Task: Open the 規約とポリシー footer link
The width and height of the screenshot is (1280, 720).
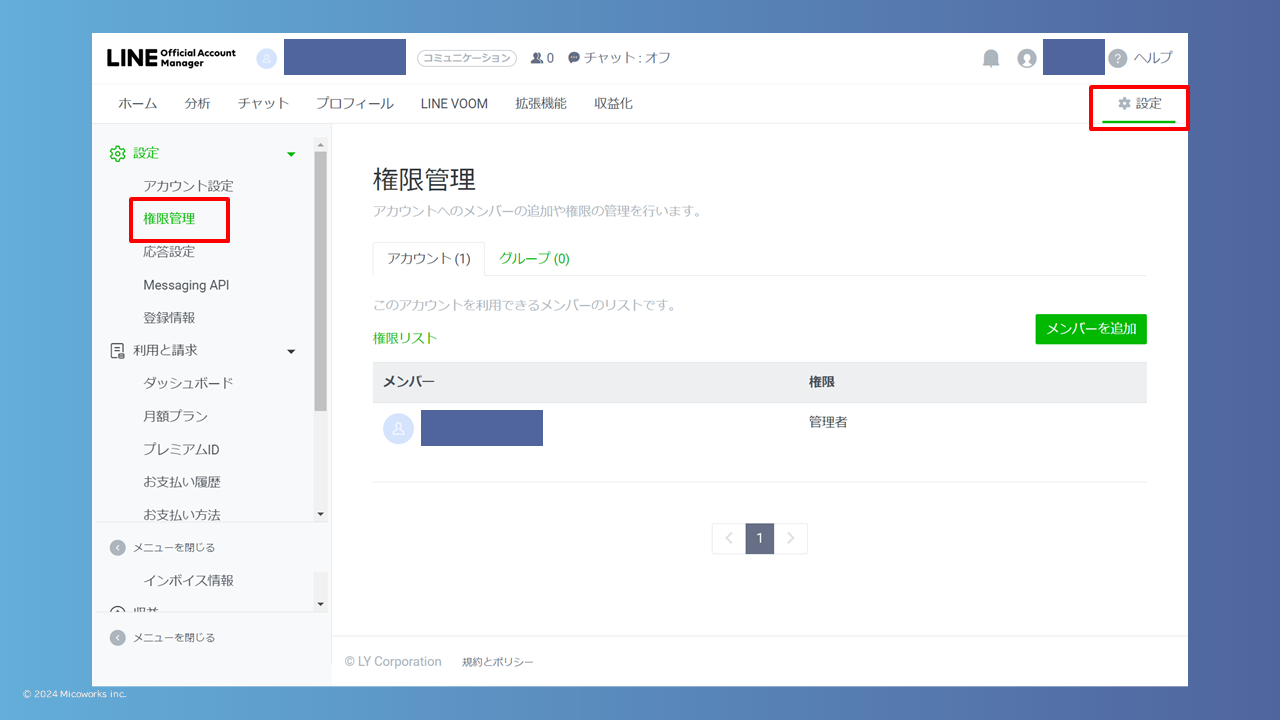Action: click(x=498, y=662)
